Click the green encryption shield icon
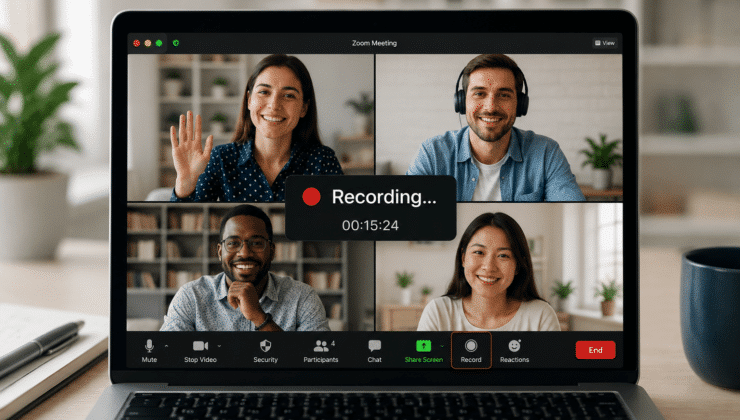Viewport: 740px width, 420px height. [176, 43]
